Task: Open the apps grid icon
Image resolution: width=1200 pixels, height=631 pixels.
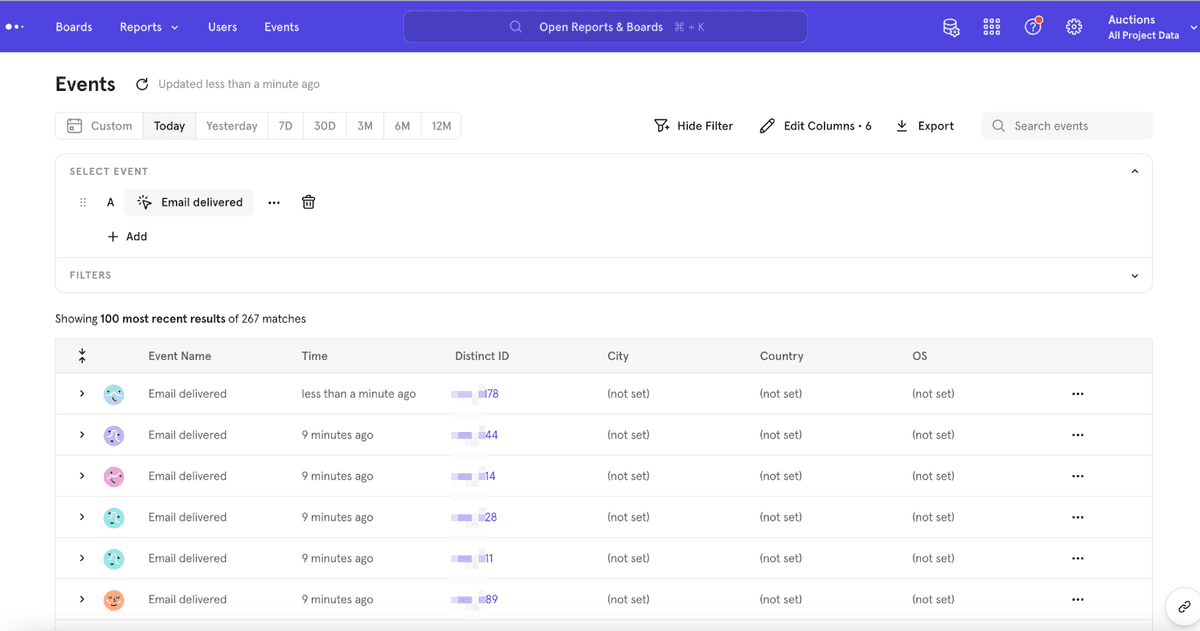Action: (x=991, y=27)
